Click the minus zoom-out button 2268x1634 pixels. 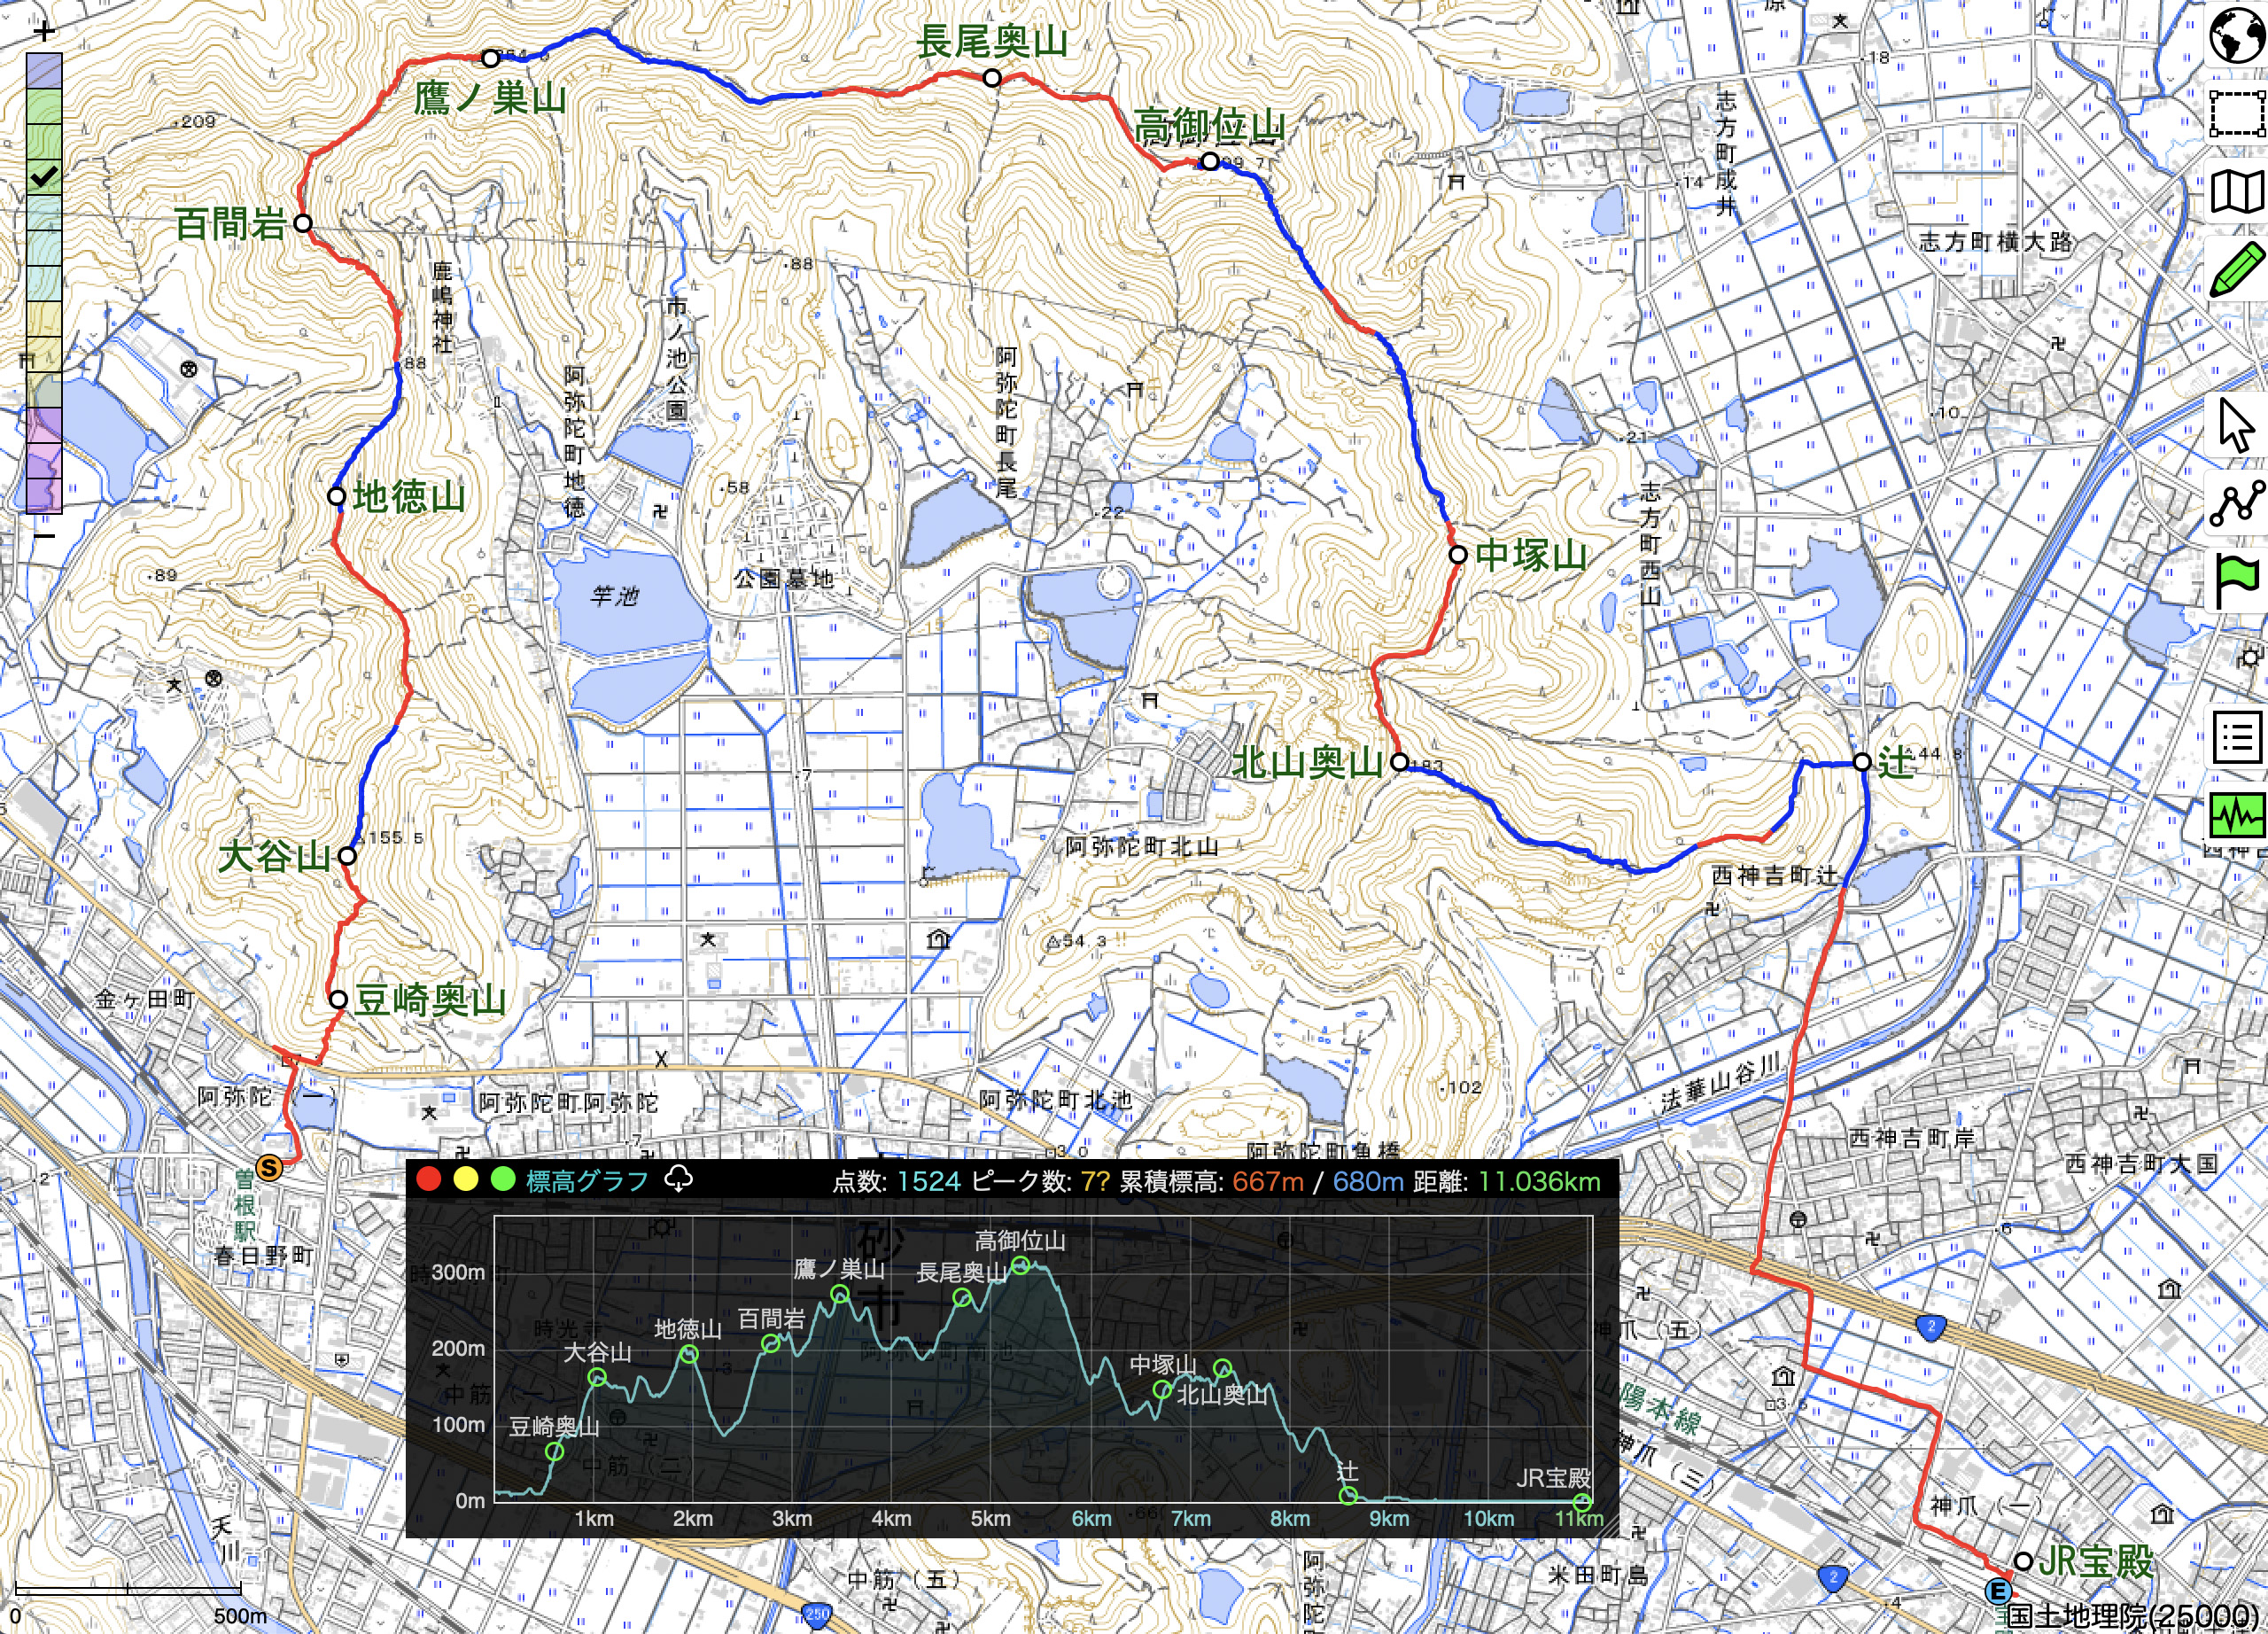[44, 535]
